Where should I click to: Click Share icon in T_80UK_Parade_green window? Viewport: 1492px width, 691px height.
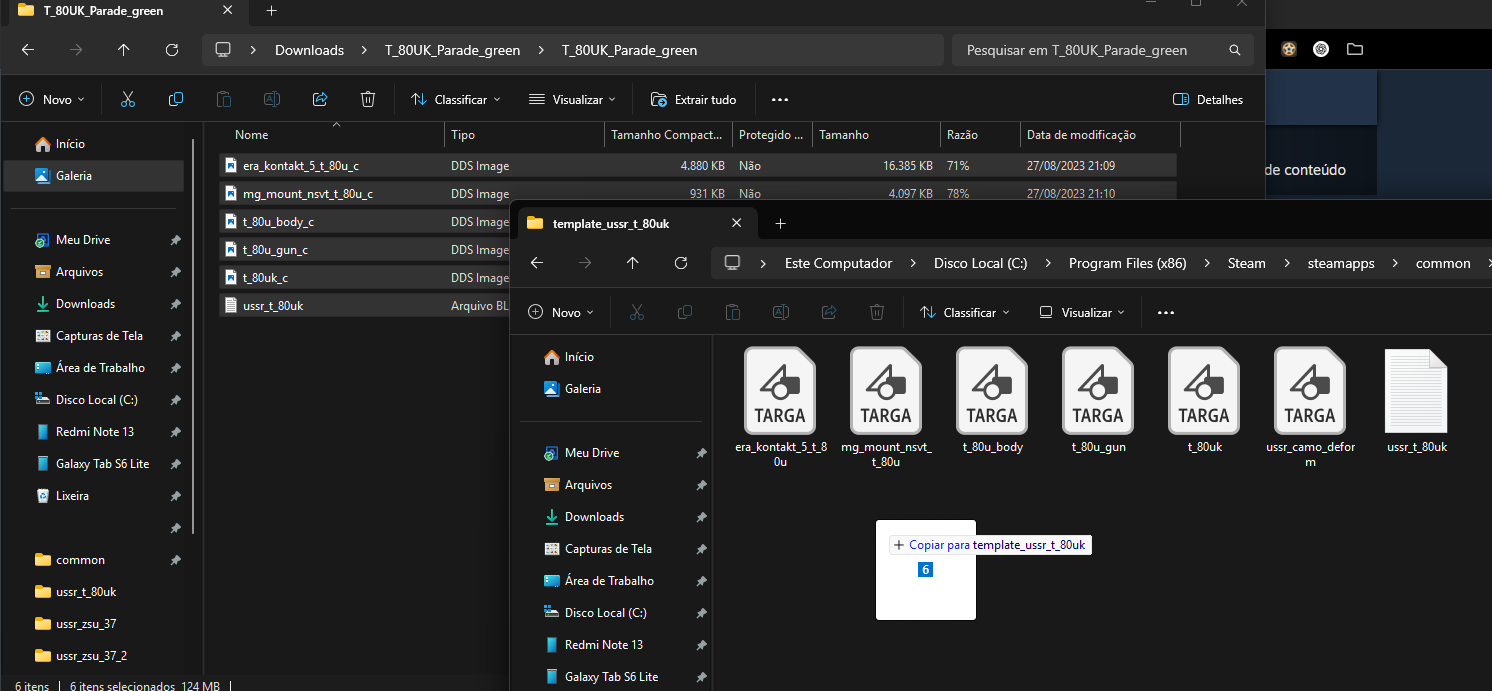coord(320,99)
